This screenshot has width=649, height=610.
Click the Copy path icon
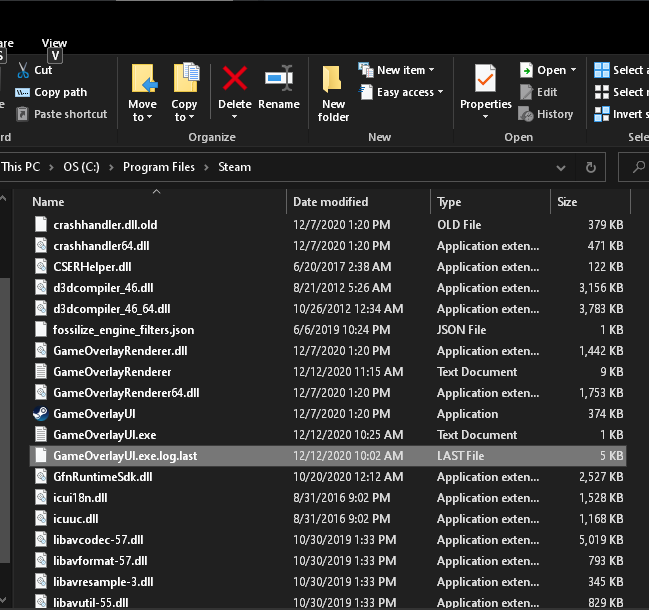coord(22,92)
